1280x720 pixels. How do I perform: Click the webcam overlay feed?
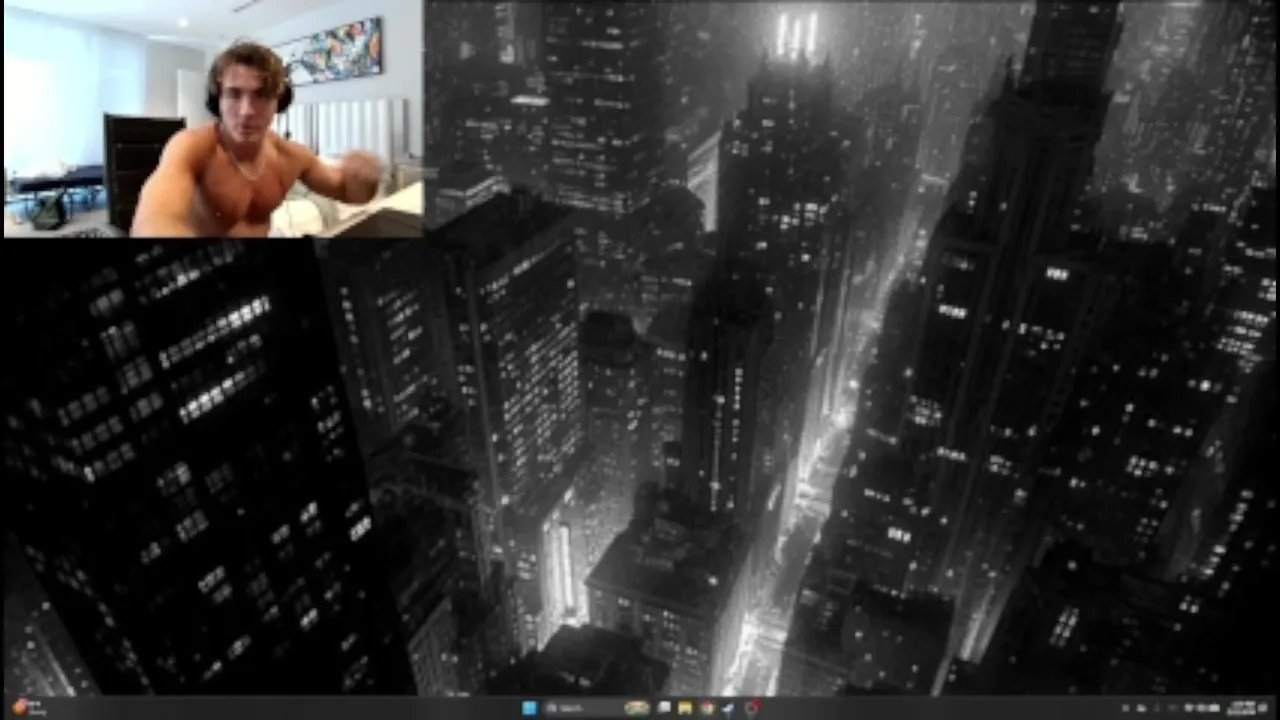click(x=213, y=118)
